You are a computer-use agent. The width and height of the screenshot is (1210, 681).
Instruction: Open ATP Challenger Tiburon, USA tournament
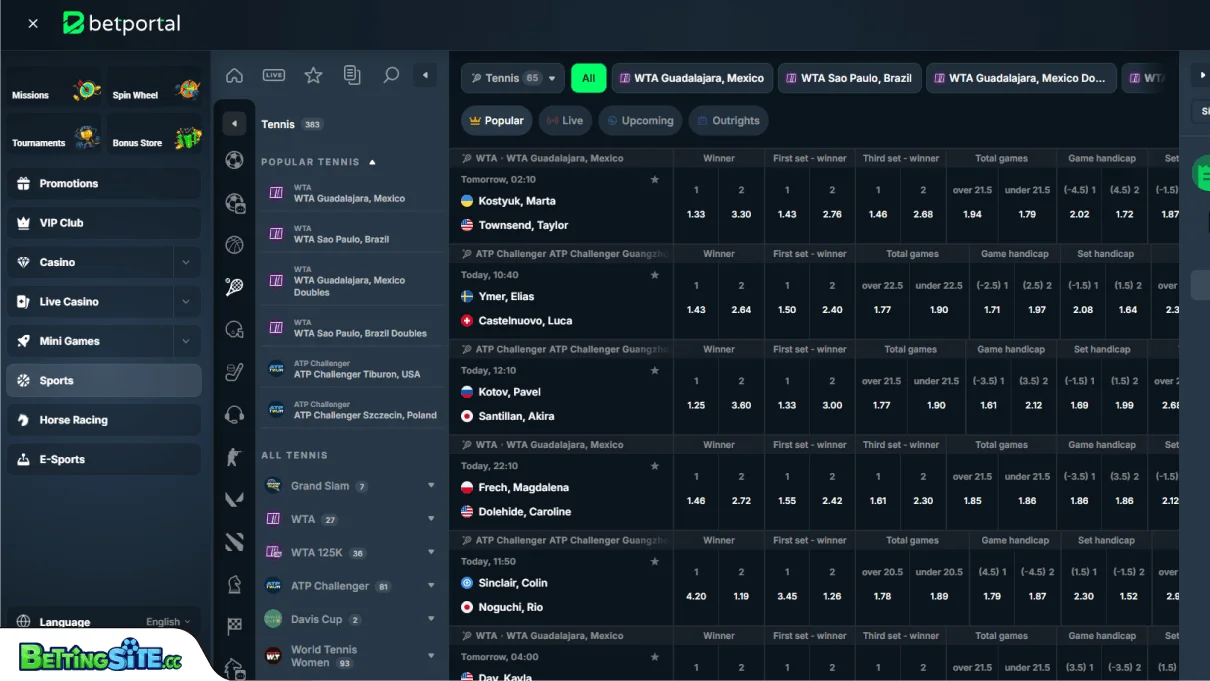pos(351,369)
